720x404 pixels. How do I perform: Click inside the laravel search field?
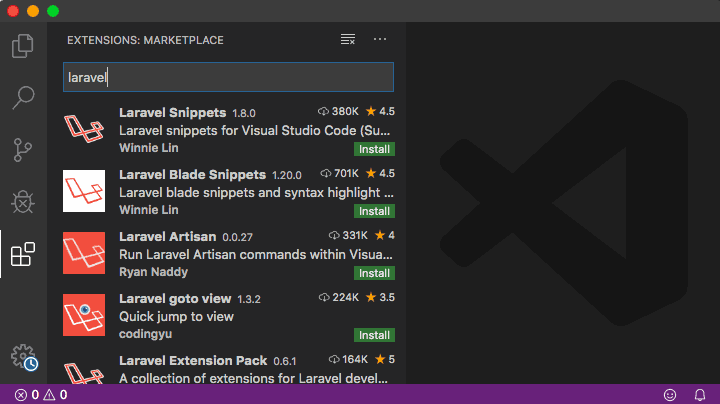[228, 77]
